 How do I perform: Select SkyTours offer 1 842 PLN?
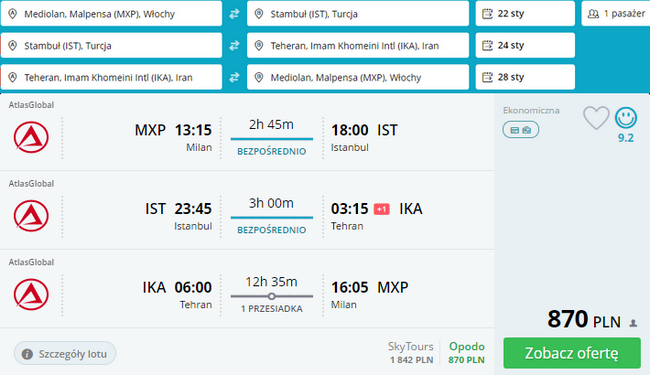411,353
